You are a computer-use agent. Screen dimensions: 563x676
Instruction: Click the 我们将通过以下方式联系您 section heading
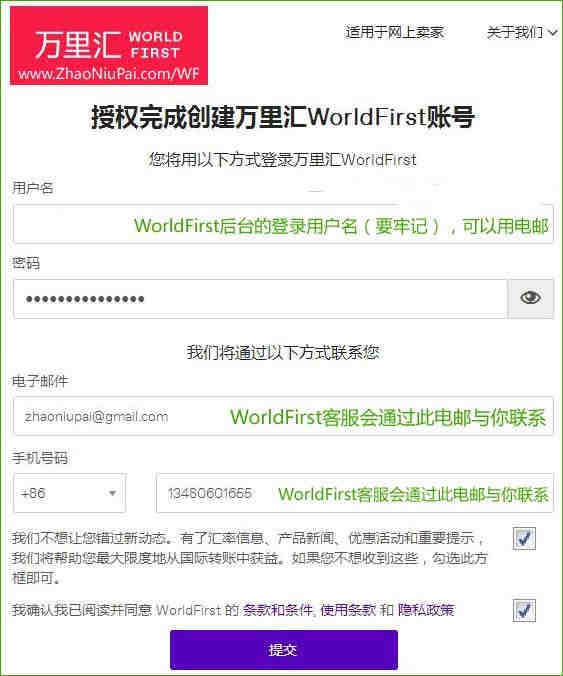pyautogui.click(x=283, y=353)
